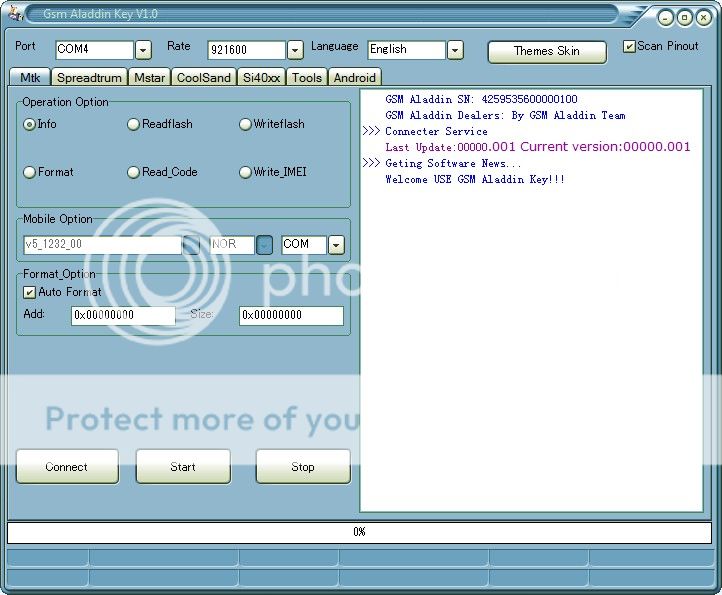Click the Start button
722x595 pixels.
click(183, 467)
